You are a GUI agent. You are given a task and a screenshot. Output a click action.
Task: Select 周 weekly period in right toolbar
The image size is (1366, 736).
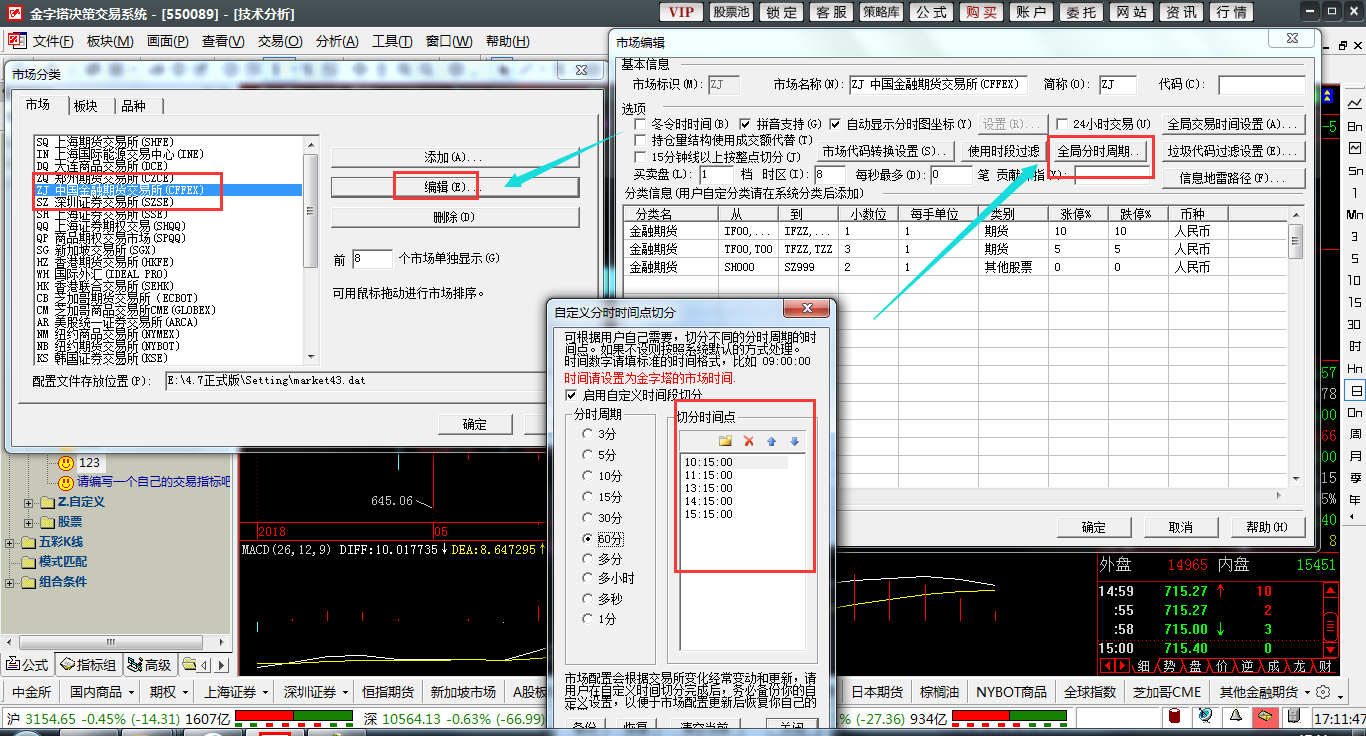[1356, 433]
